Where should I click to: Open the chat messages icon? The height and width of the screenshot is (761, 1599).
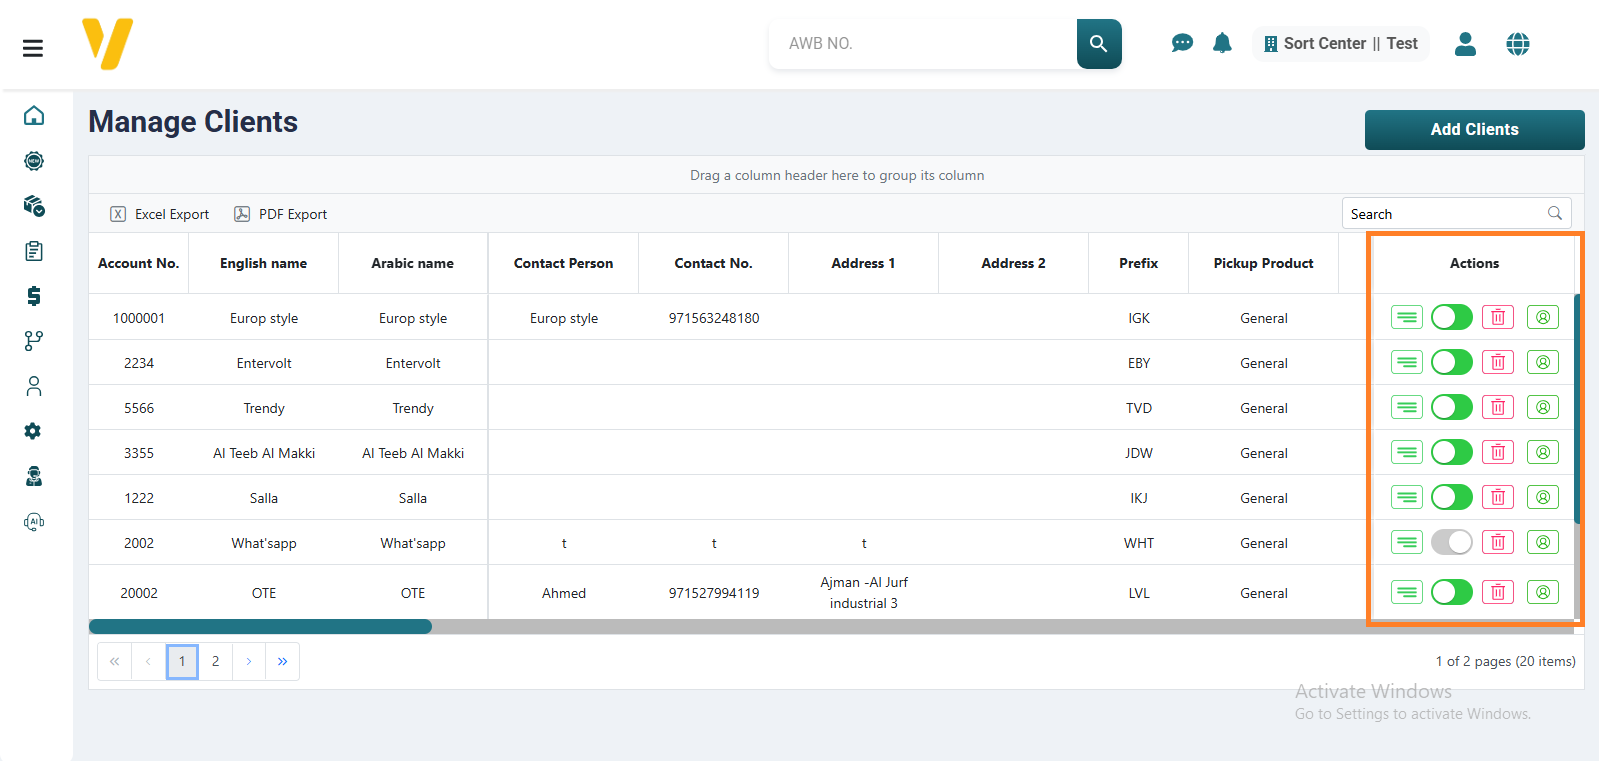pyautogui.click(x=1182, y=43)
